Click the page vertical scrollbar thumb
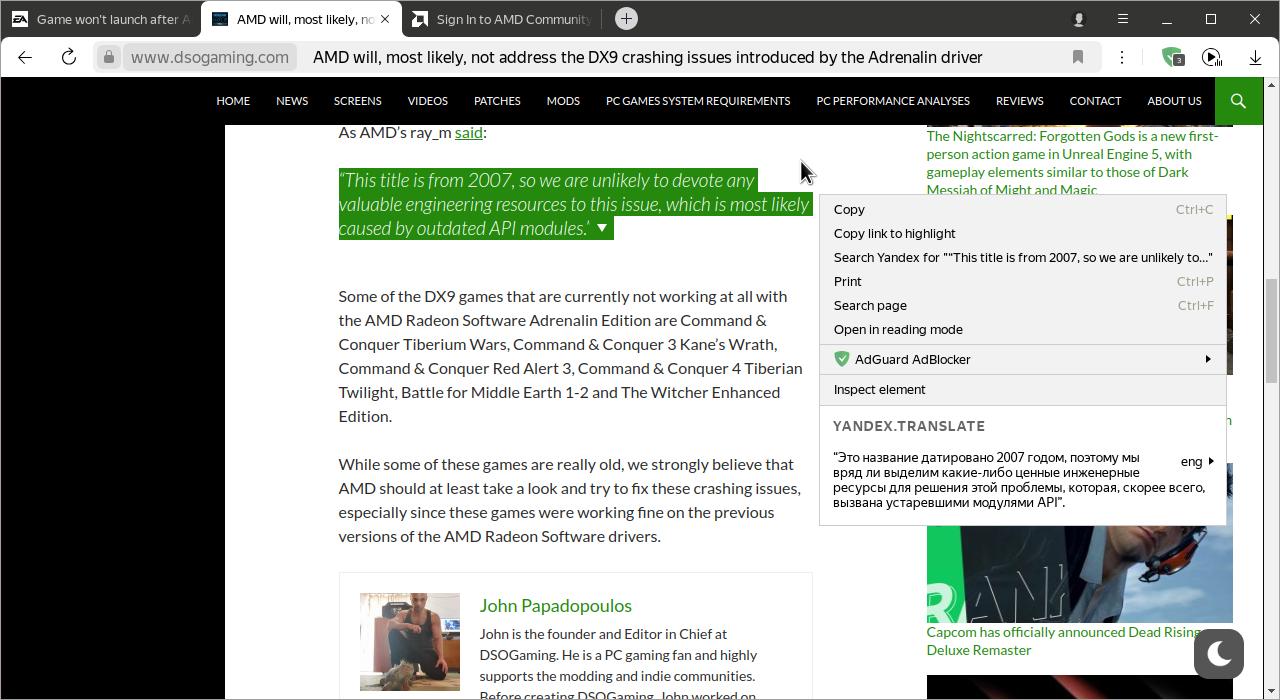Viewport: 1280px width, 700px height. [1272, 330]
